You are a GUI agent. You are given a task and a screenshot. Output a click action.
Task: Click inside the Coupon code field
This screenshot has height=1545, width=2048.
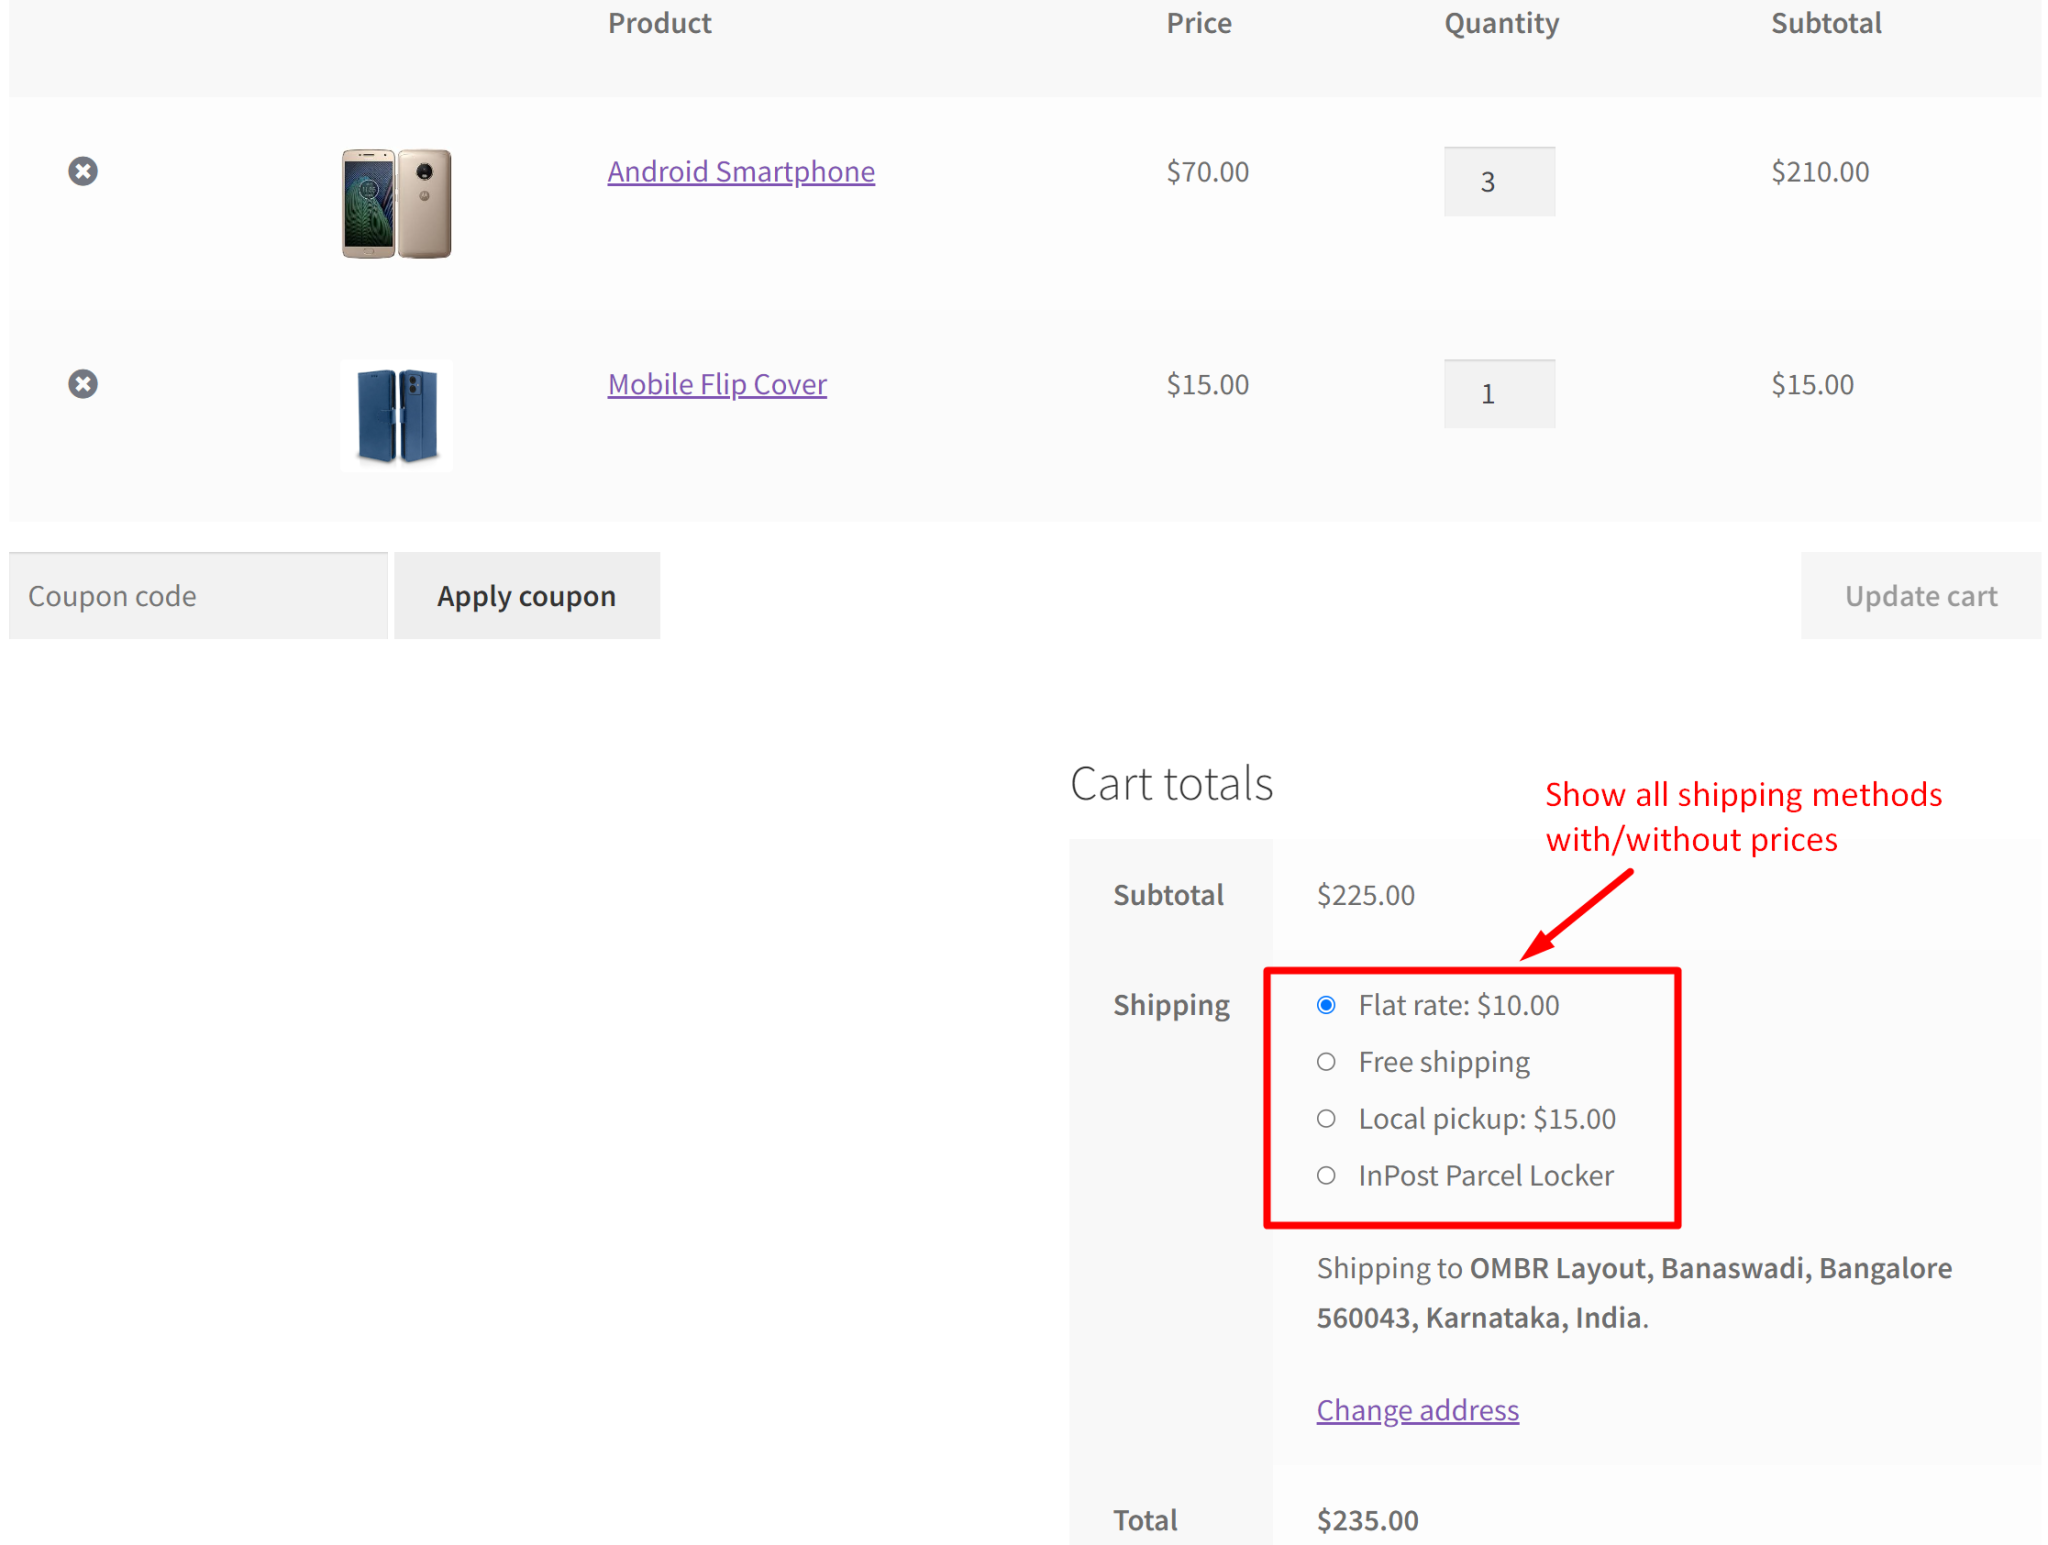coord(197,595)
